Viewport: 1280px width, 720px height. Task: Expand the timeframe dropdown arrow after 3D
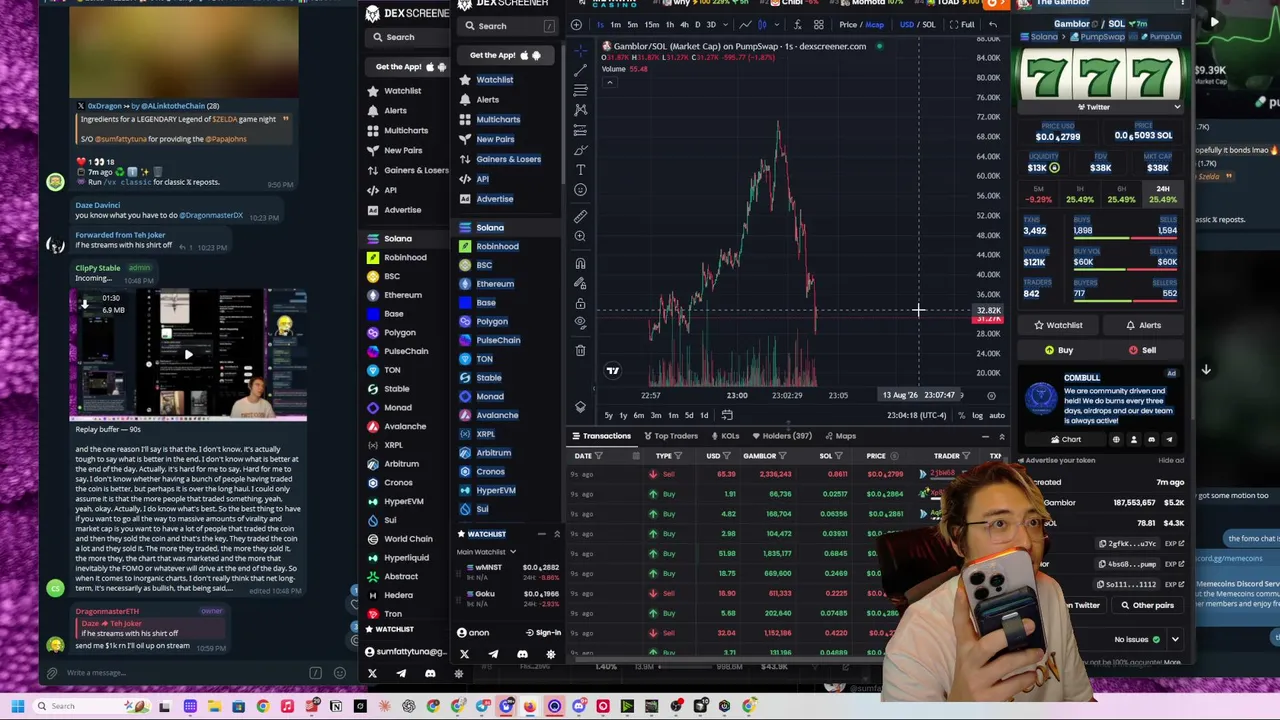tap(725, 25)
